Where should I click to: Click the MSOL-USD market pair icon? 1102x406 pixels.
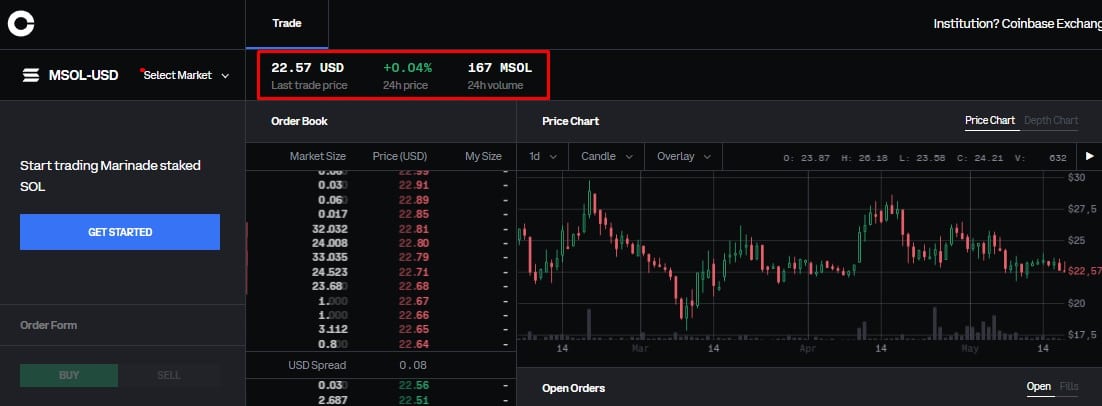click(x=31, y=75)
